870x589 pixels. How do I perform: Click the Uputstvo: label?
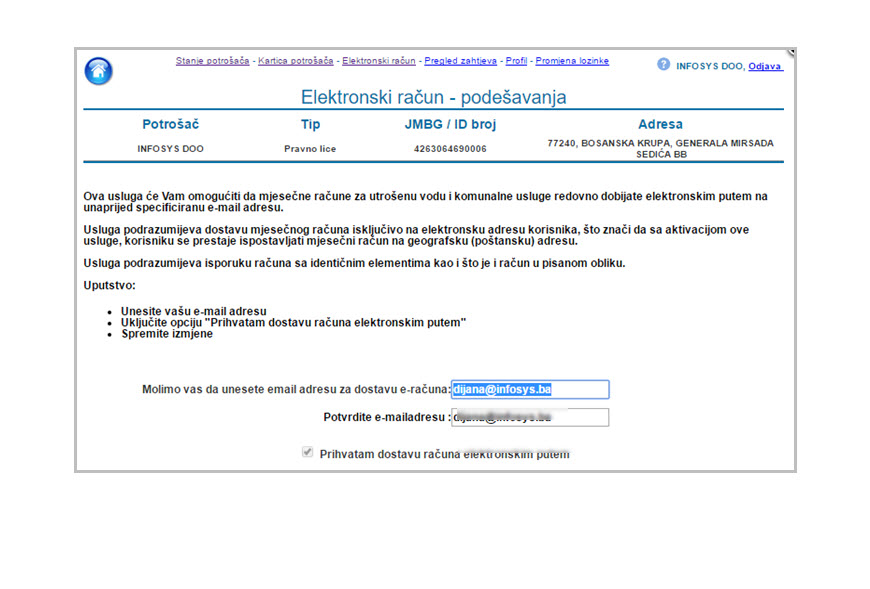109,286
